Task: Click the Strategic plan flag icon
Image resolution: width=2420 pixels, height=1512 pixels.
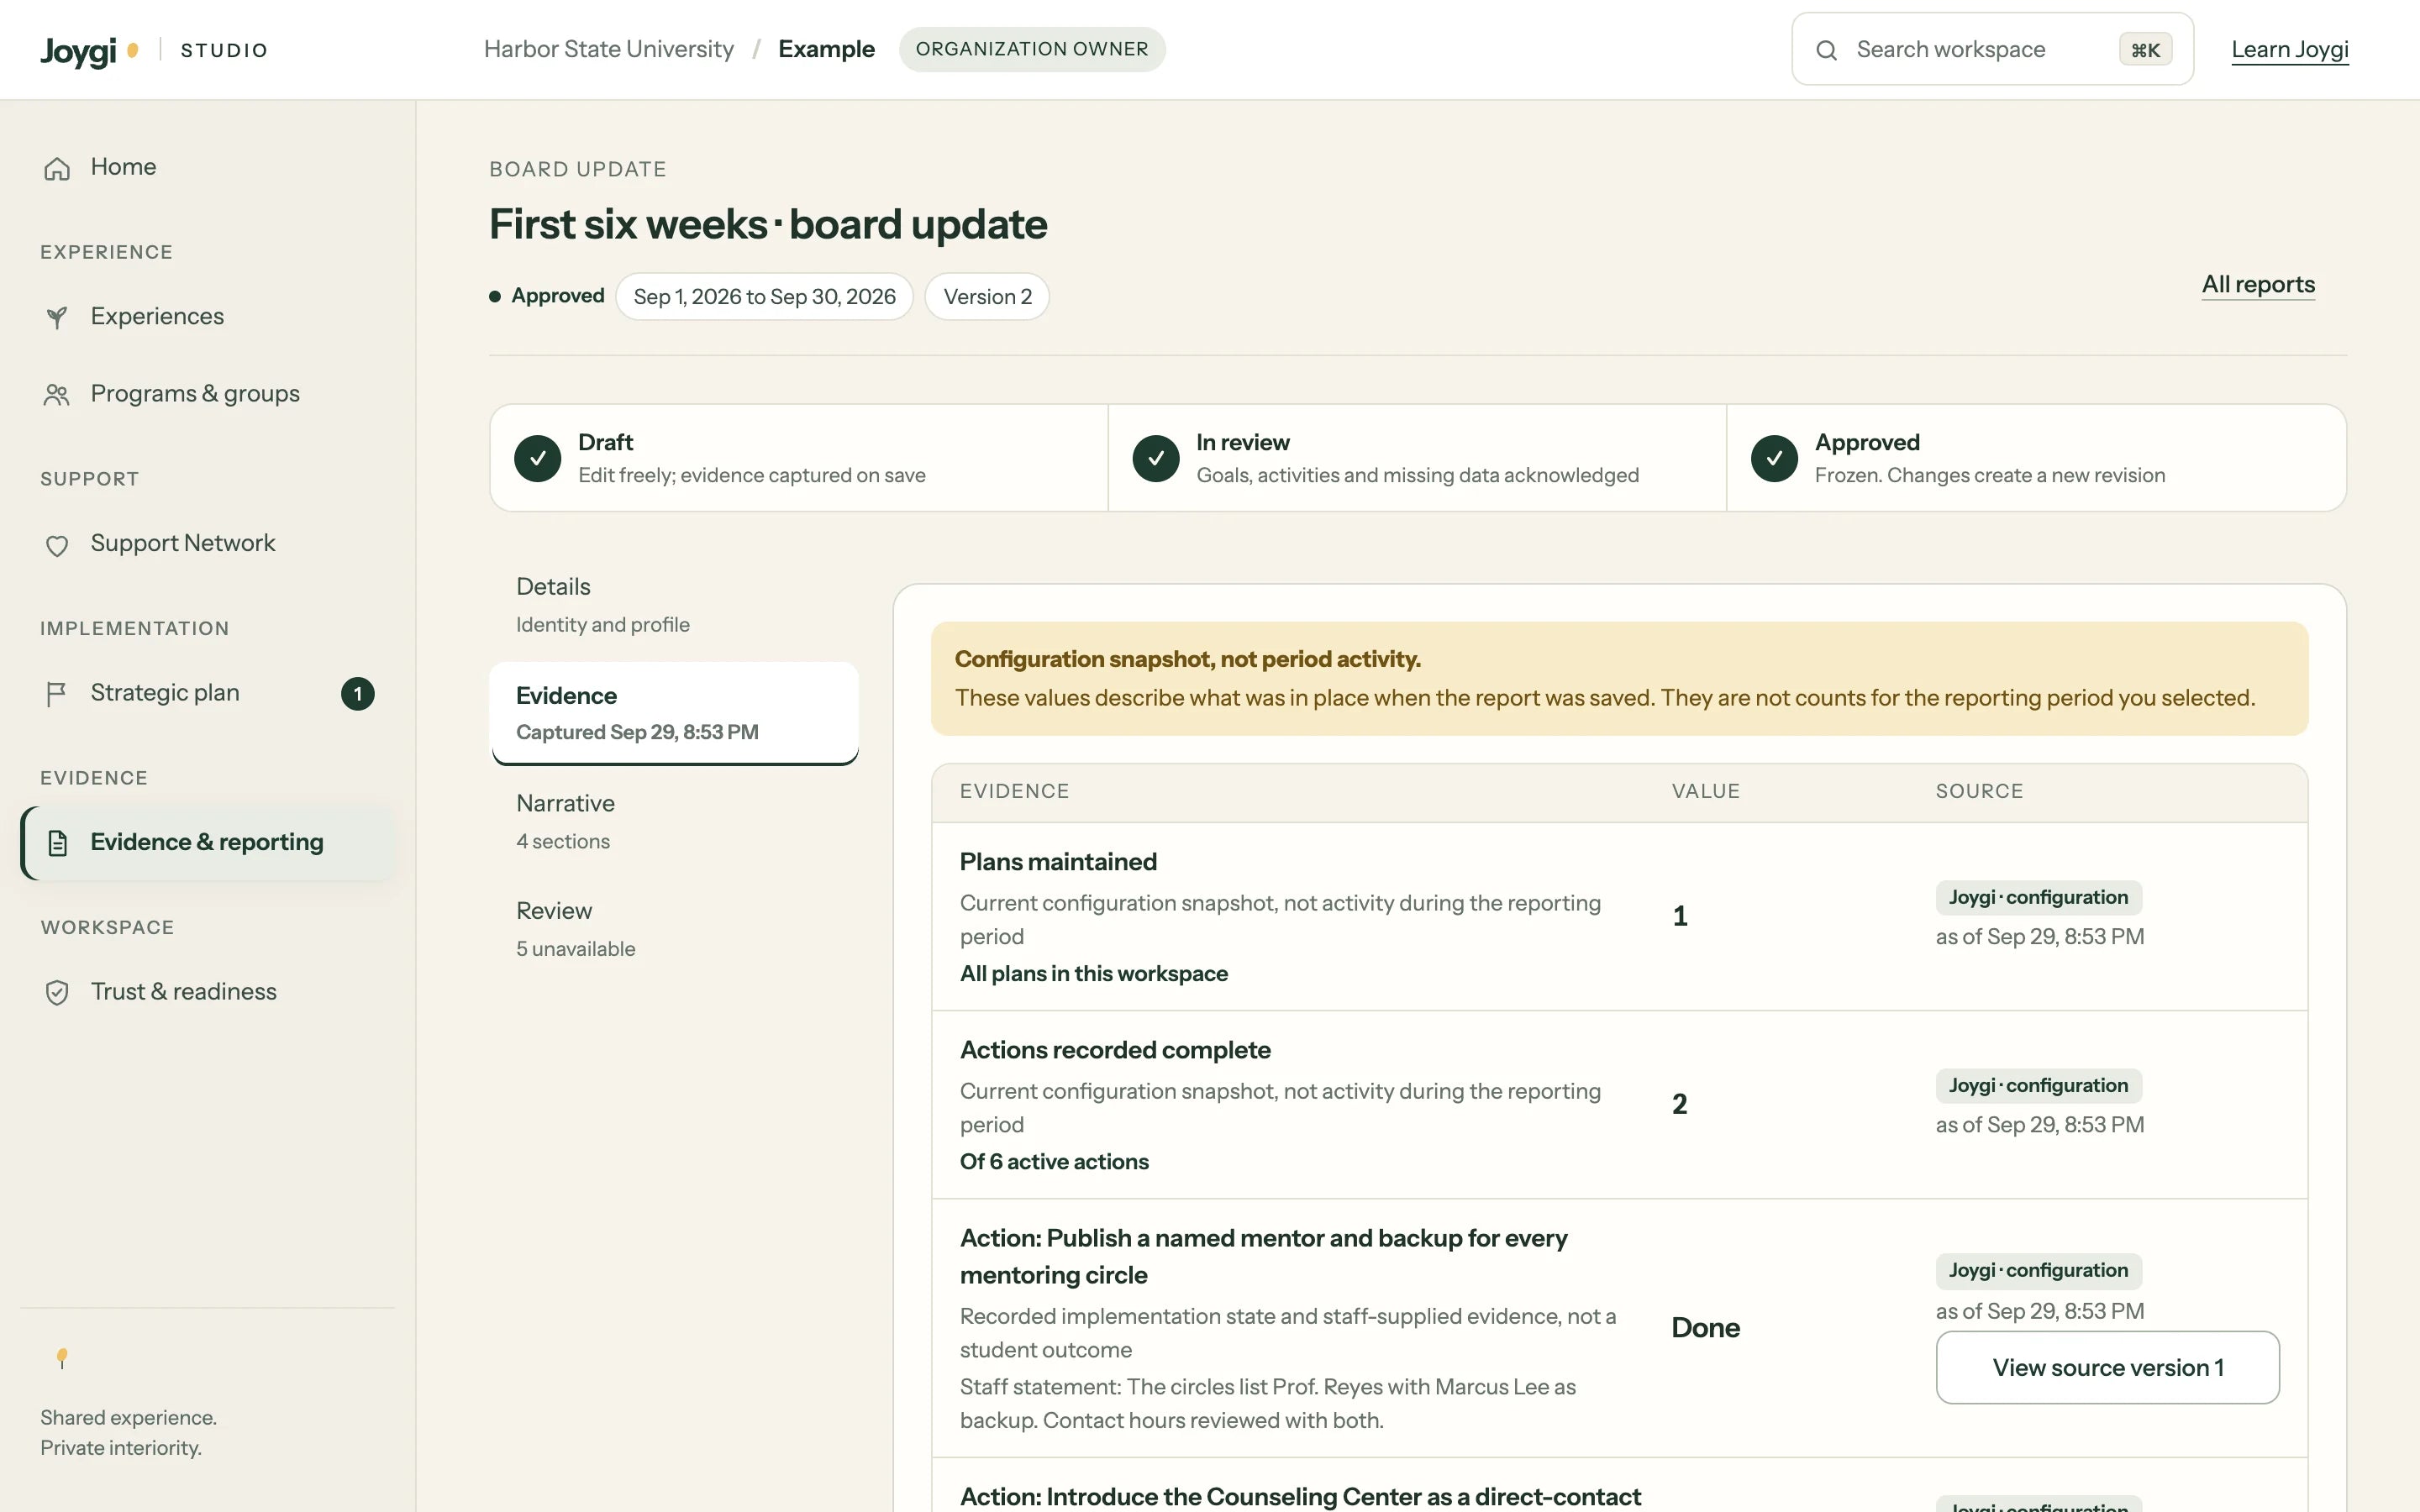Action: 57,694
